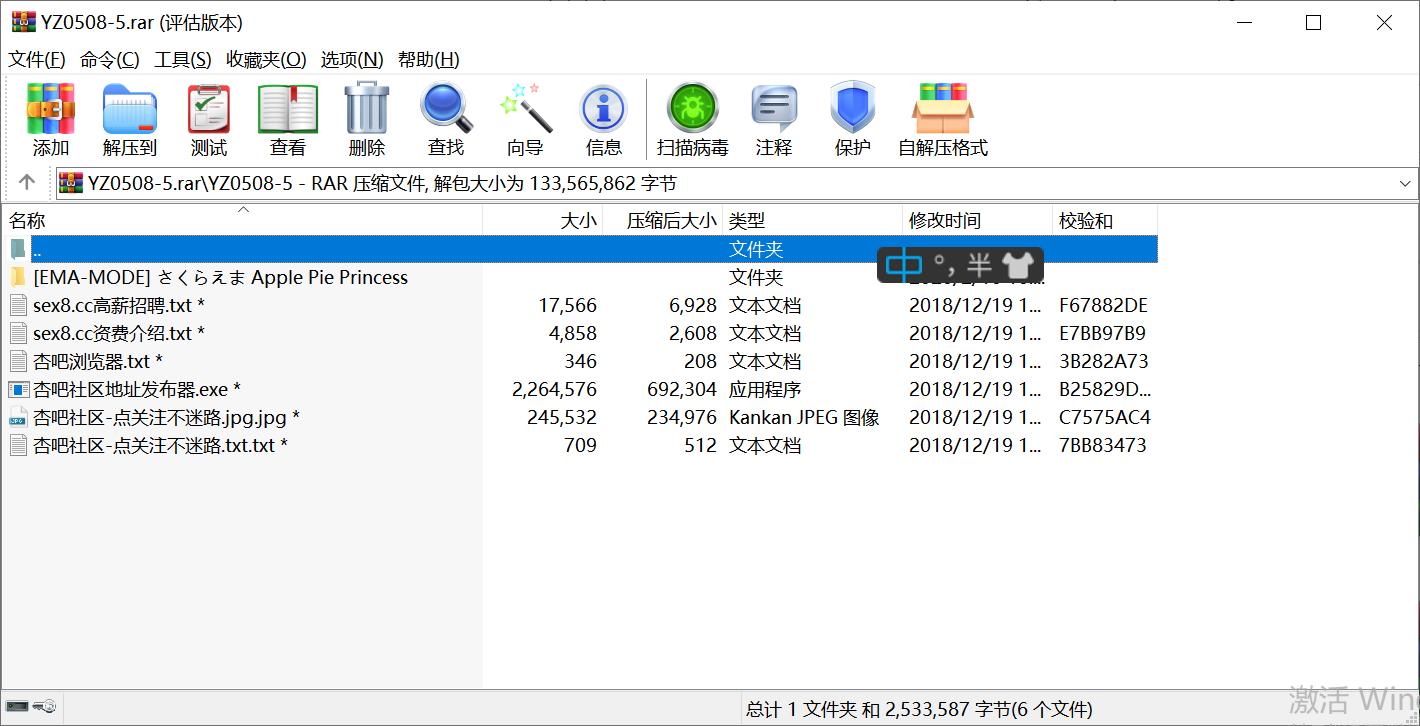Click the 自解压格式 (SFX) icon
Viewport: 1420px width, 726px height.
click(943, 120)
